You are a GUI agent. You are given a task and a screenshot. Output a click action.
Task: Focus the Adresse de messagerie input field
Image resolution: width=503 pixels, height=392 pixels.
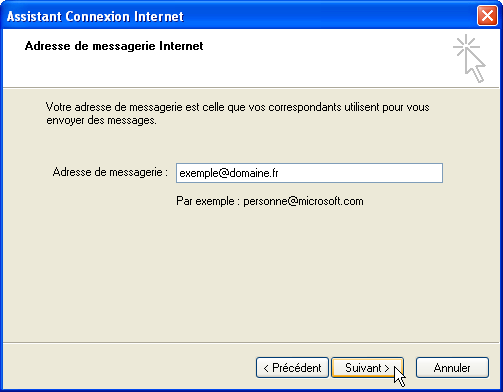(309, 173)
